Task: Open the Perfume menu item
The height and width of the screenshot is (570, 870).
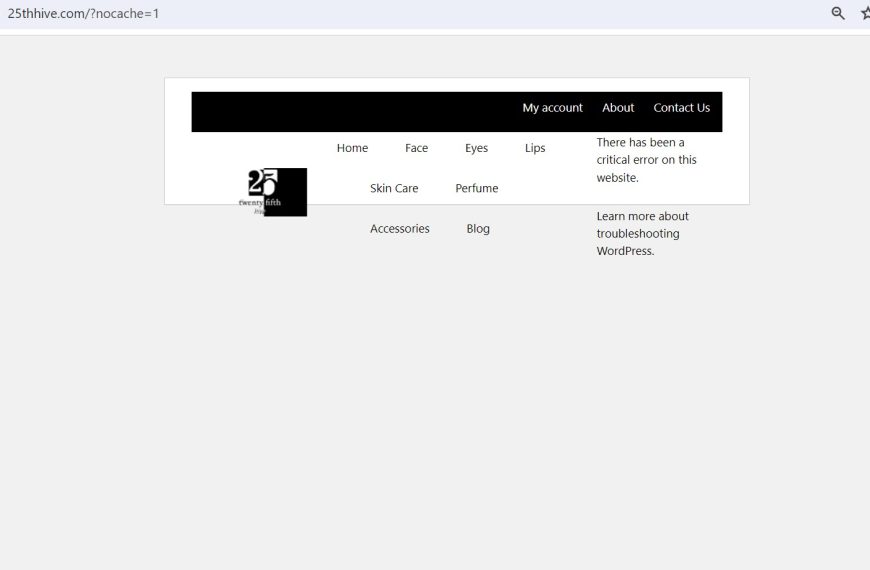Action: (477, 188)
